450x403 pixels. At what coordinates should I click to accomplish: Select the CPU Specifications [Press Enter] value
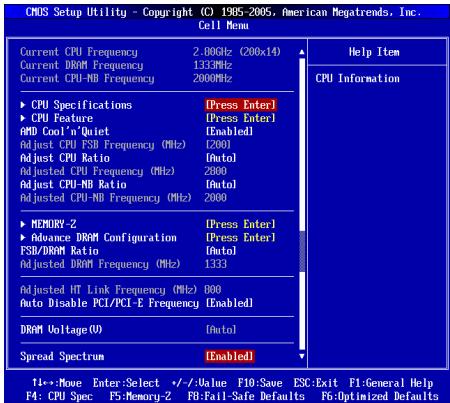pos(241,105)
